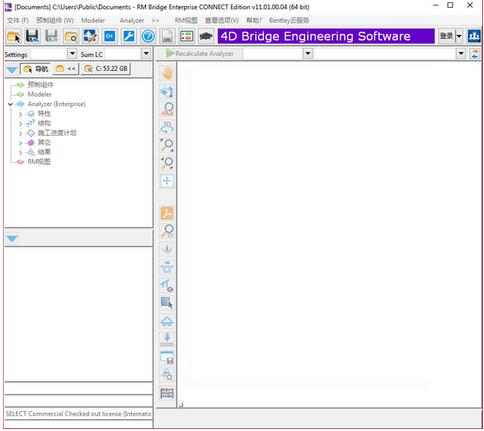Open the dropdown beside Recalculate Analyzer

click(308, 53)
